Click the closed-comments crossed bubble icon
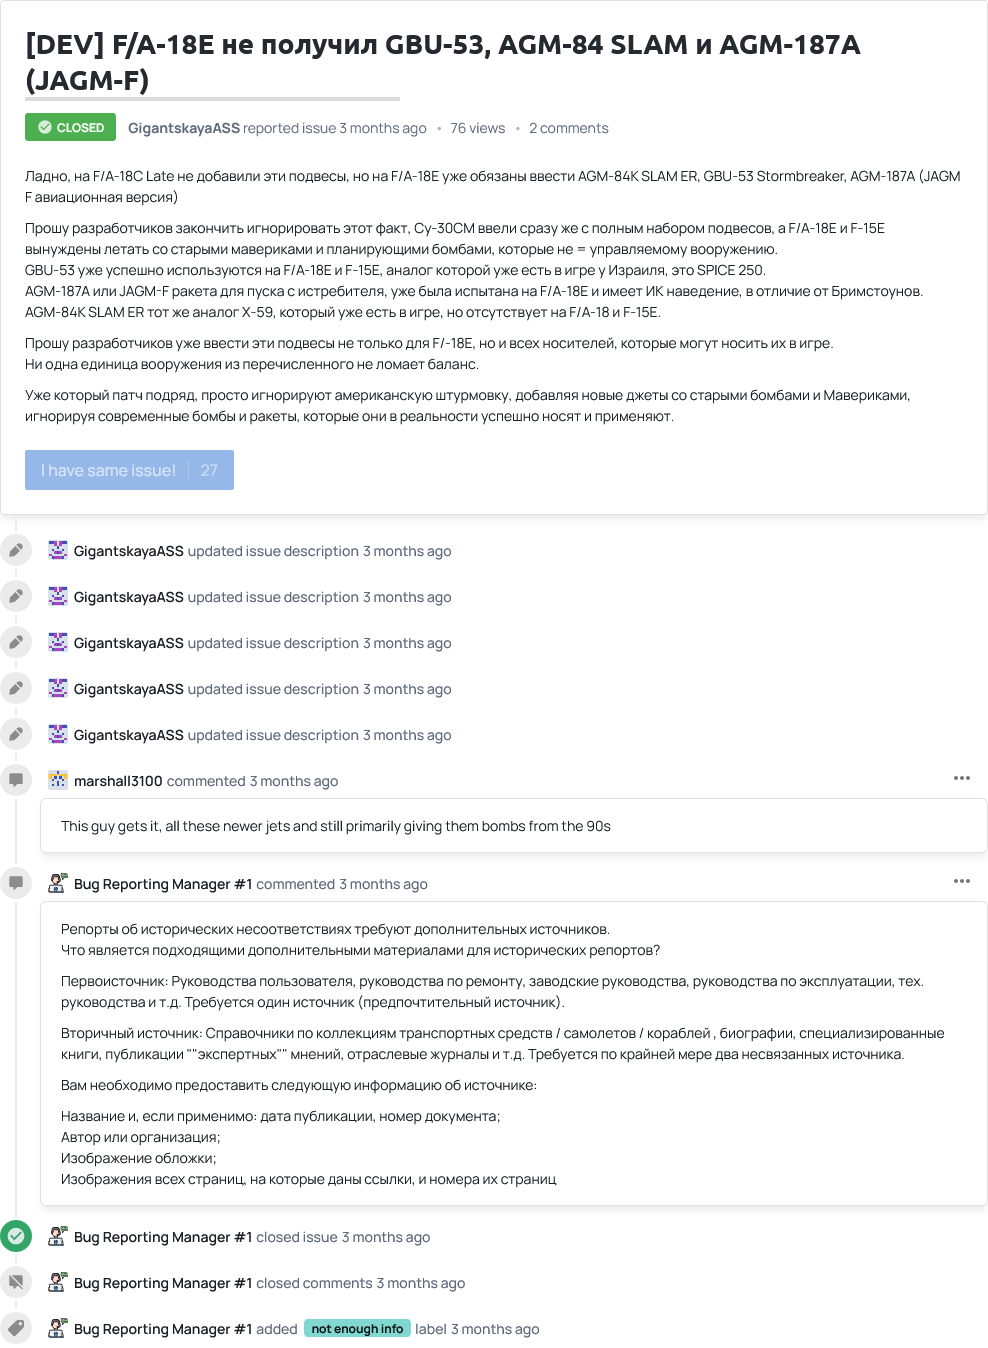 click(16, 1282)
